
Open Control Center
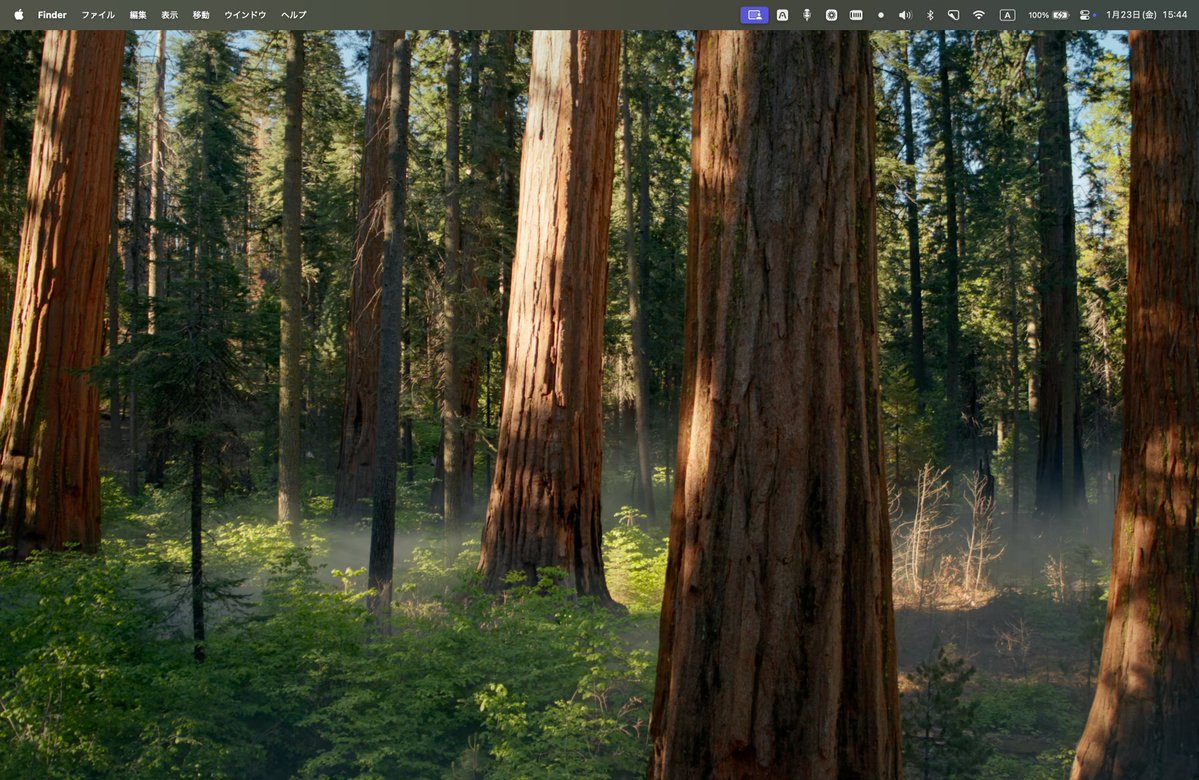(x=1086, y=15)
